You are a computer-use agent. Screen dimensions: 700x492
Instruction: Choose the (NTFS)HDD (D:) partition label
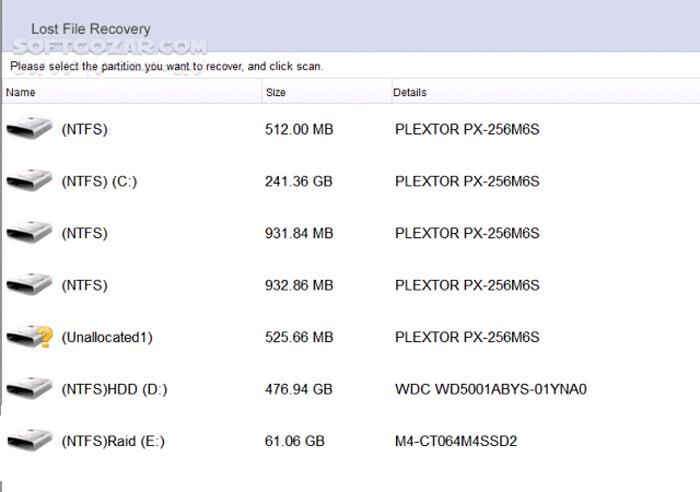click(x=114, y=389)
